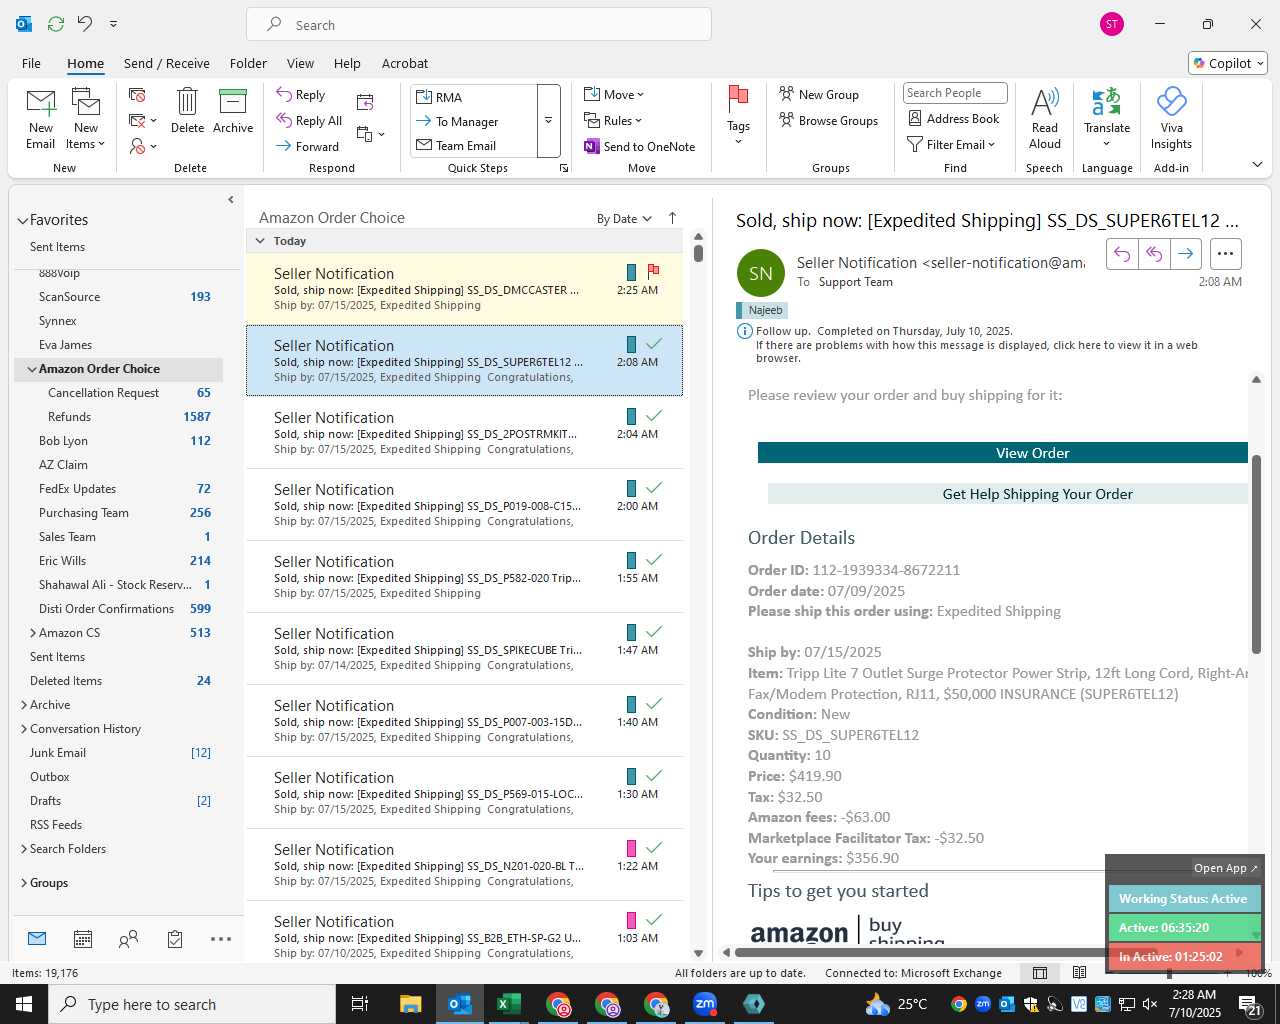Click the Undo icon in title bar

pos(85,24)
